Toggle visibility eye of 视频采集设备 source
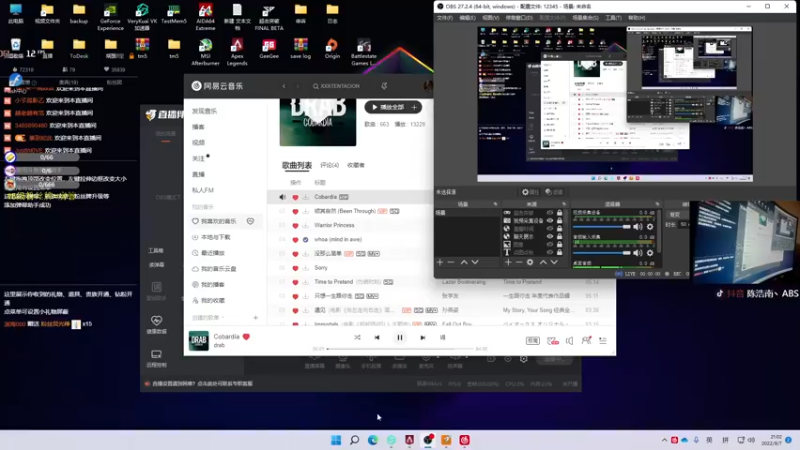800x450 pixels. tap(549, 220)
